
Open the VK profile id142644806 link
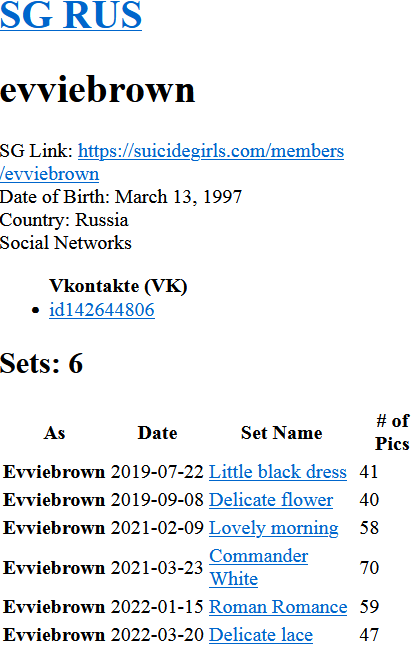pyautogui.click(x=102, y=310)
